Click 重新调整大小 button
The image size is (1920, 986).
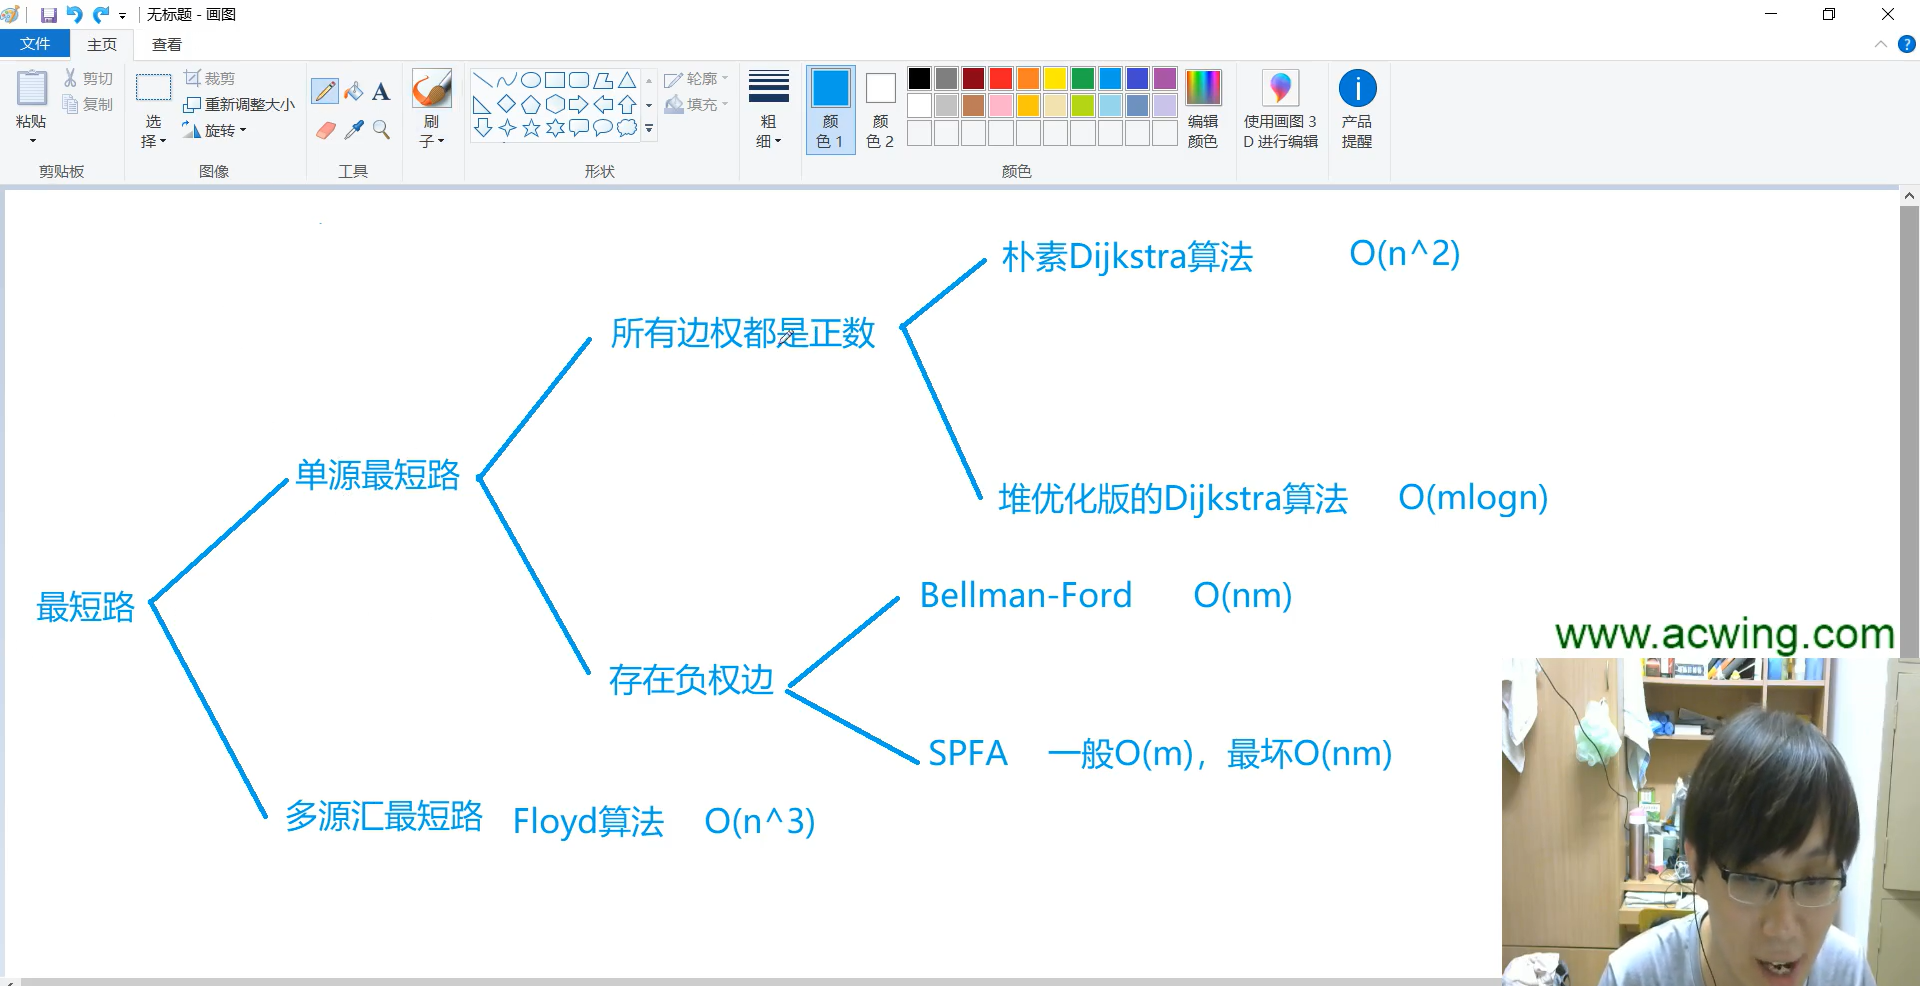coord(239,104)
